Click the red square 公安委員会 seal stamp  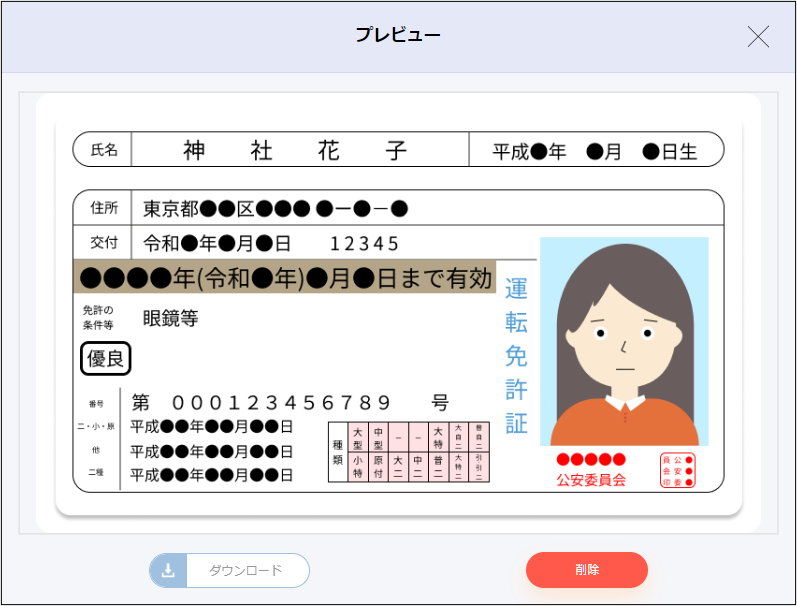(677, 470)
